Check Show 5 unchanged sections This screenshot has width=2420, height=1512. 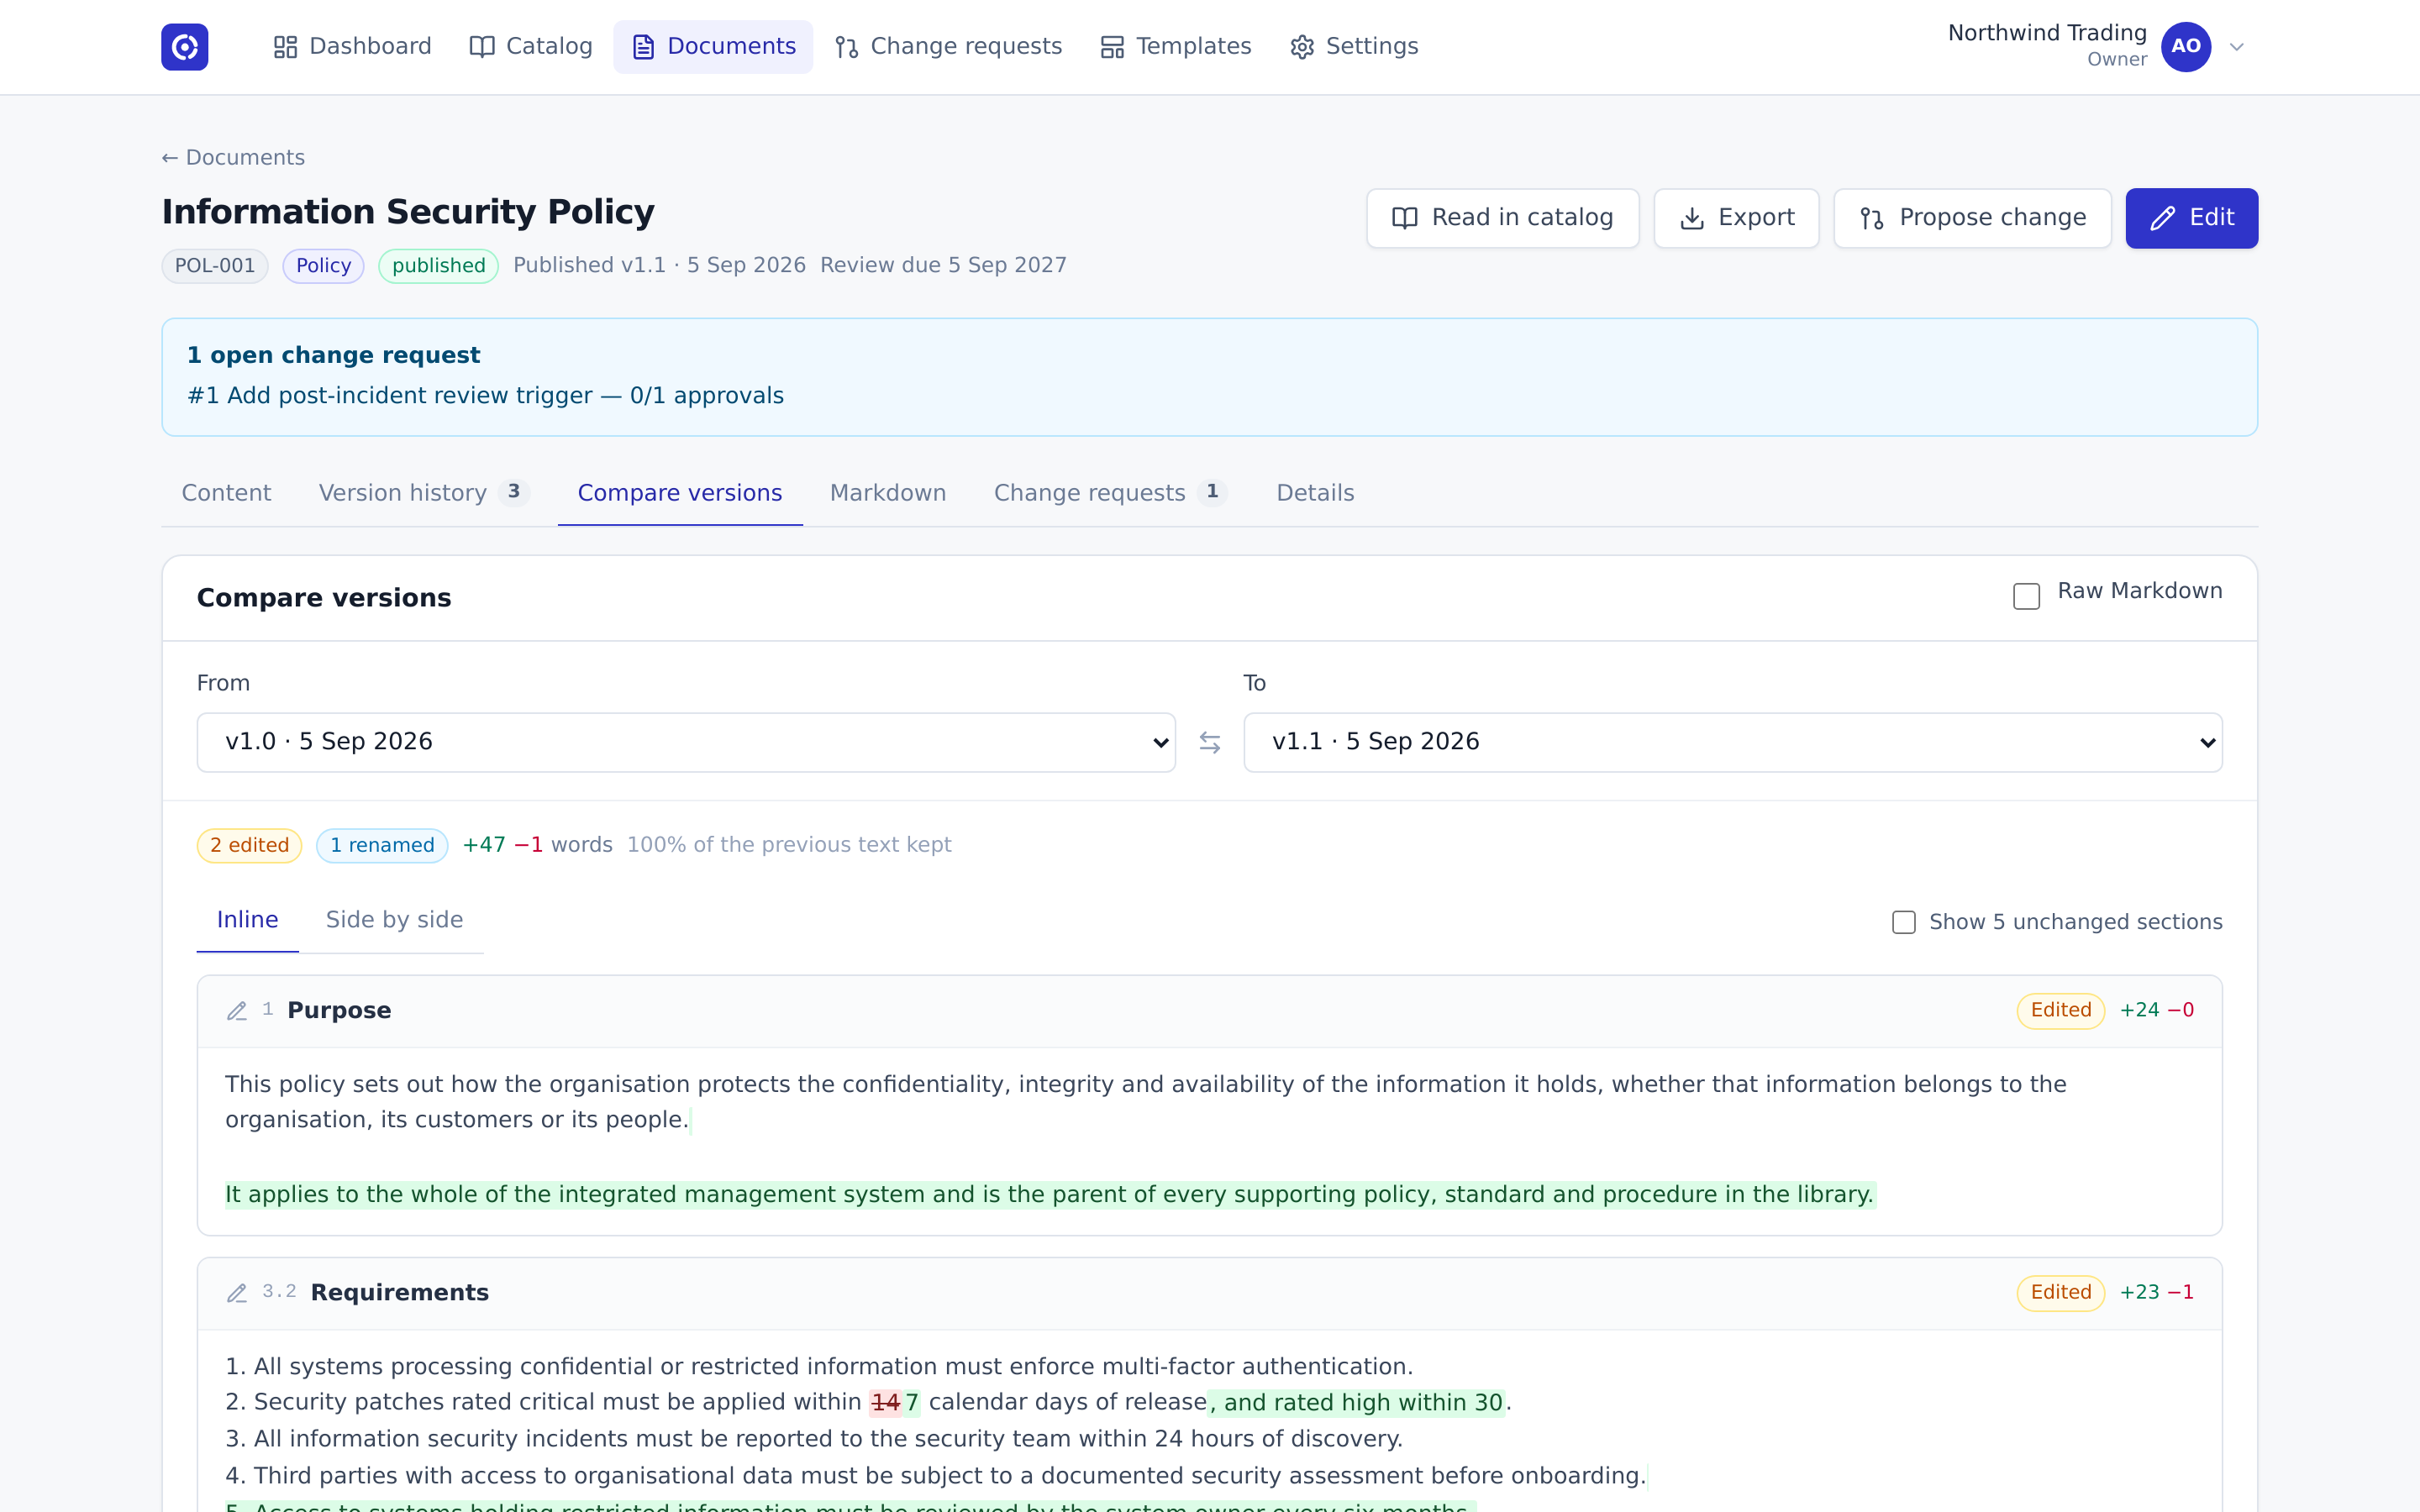click(1904, 922)
